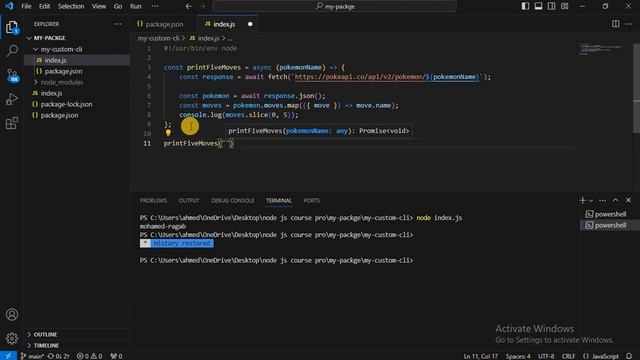Close the terminal panel
This screenshot has width=640, height=360.
[629, 200]
